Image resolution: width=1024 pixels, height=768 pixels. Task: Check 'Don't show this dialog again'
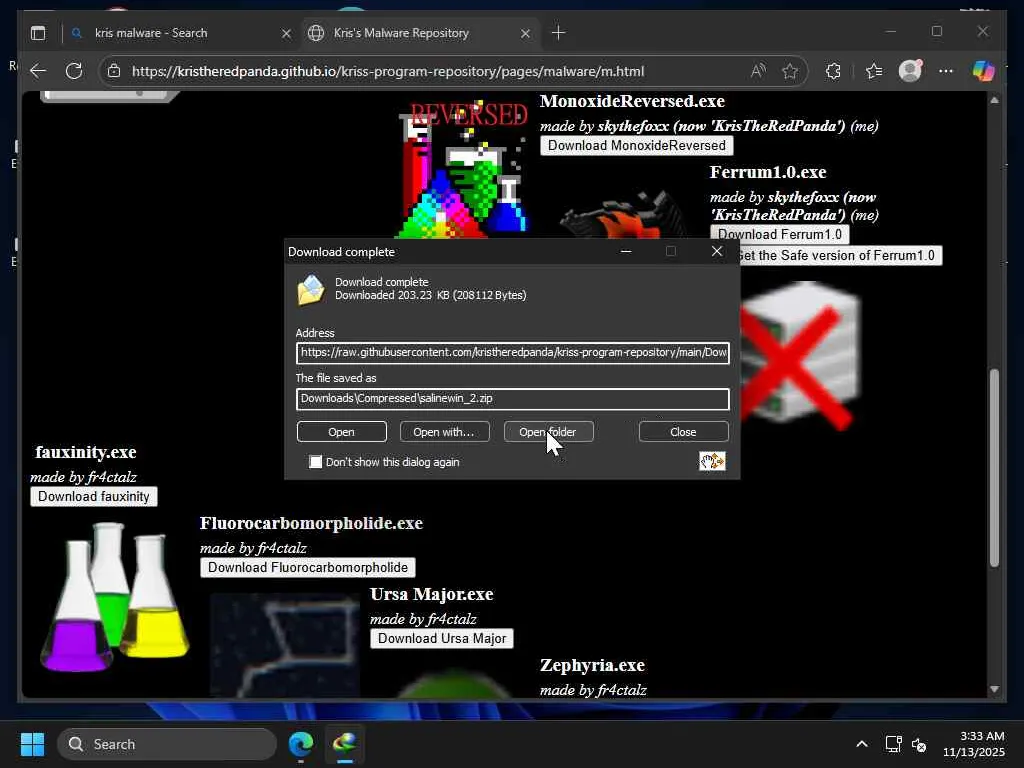point(315,462)
